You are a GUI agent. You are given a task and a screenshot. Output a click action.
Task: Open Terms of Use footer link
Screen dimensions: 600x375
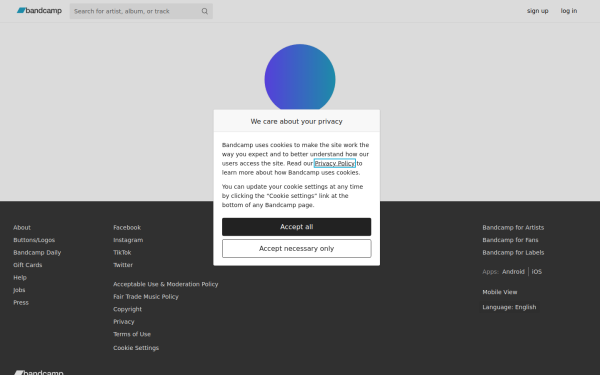[x=132, y=334]
